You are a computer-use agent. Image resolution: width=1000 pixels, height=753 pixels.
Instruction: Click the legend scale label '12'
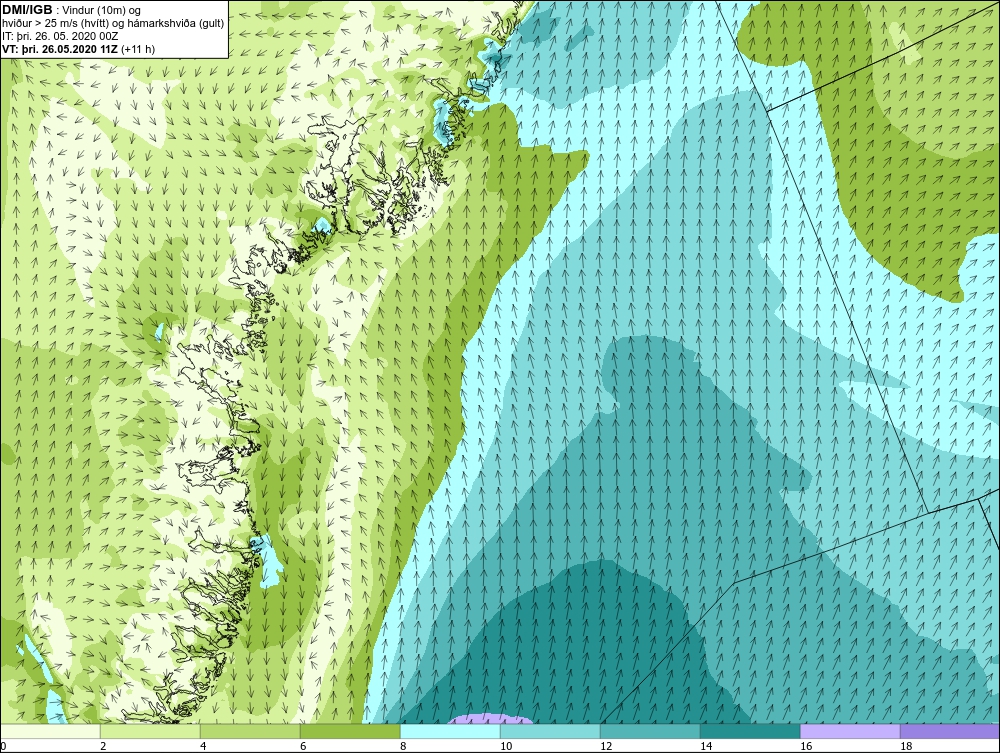606,746
